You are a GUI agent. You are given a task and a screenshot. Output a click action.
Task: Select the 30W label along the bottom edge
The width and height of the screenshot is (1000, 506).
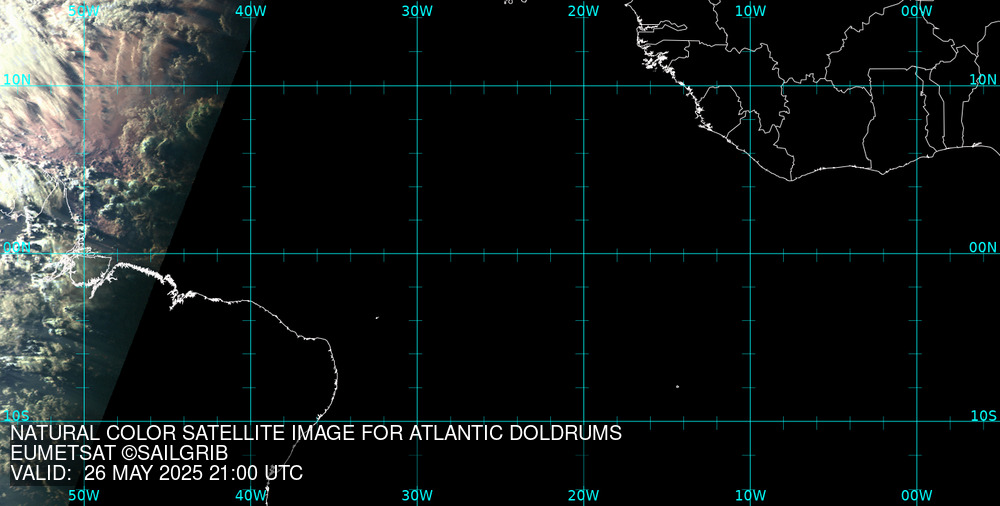tap(417, 496)
